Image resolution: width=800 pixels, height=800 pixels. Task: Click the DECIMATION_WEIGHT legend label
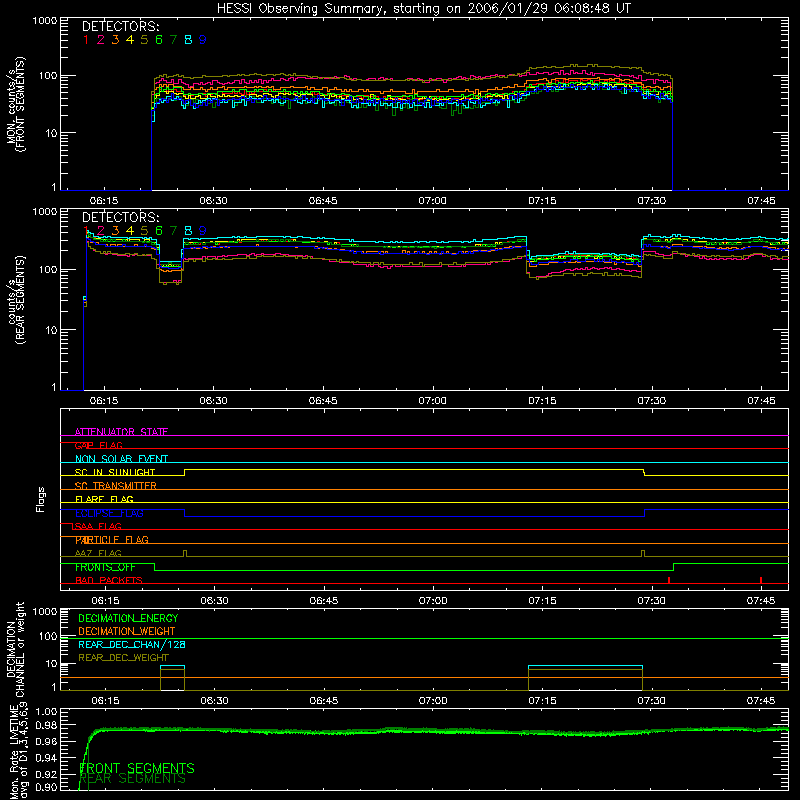(x=127, y=632)
